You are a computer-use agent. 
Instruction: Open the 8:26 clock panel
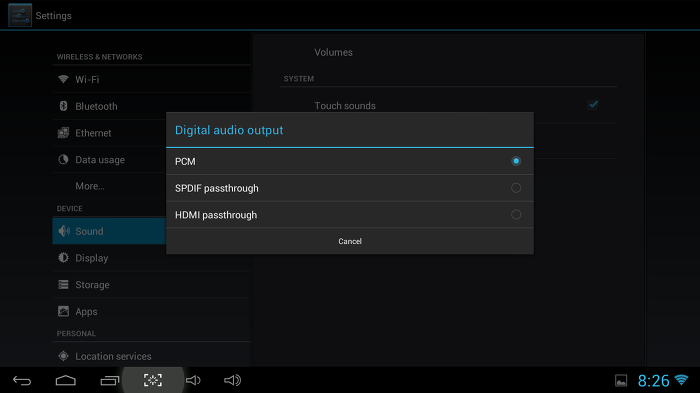click(x=654, y=381)
